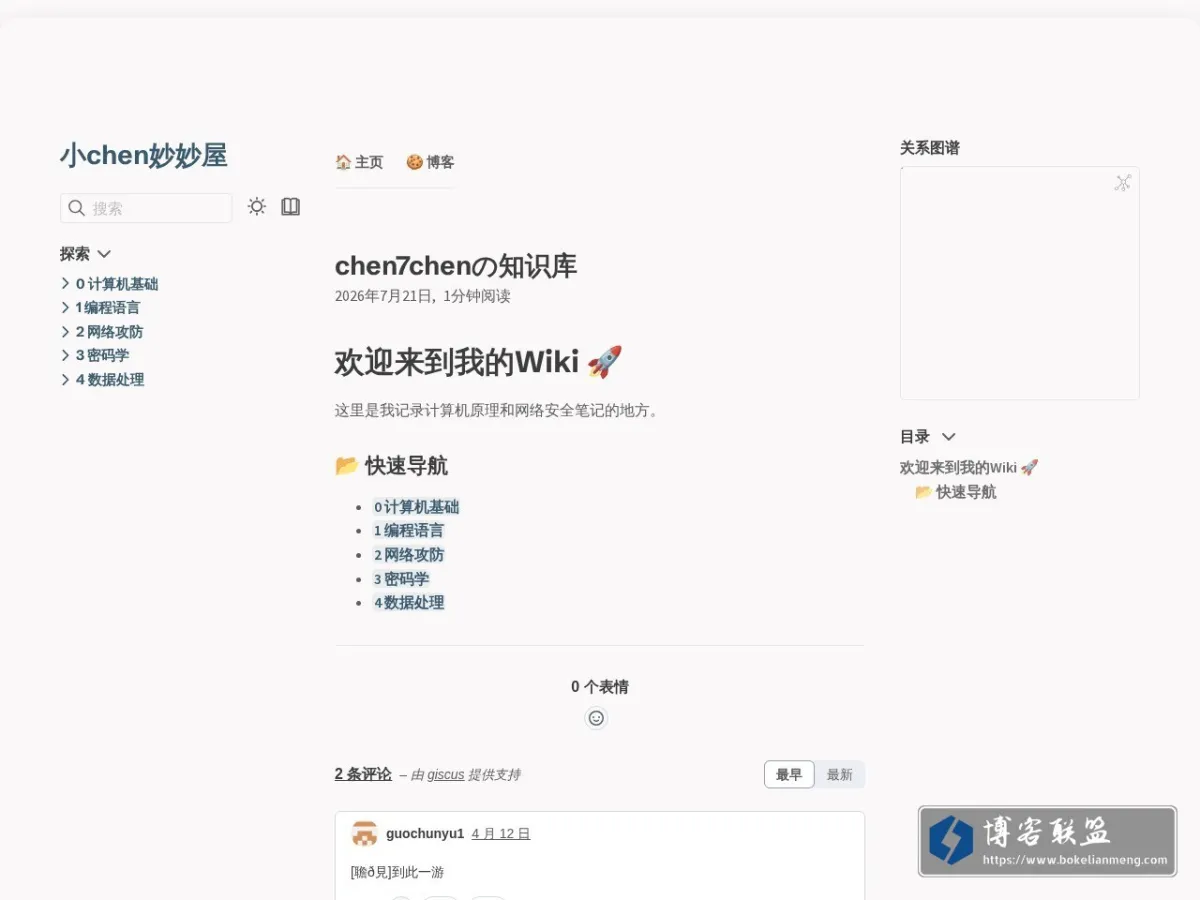Viewport: 1200px width, 900px height.
Task: Click inside the 关系图谱 graph panel
Action: tap(1019, 284)
